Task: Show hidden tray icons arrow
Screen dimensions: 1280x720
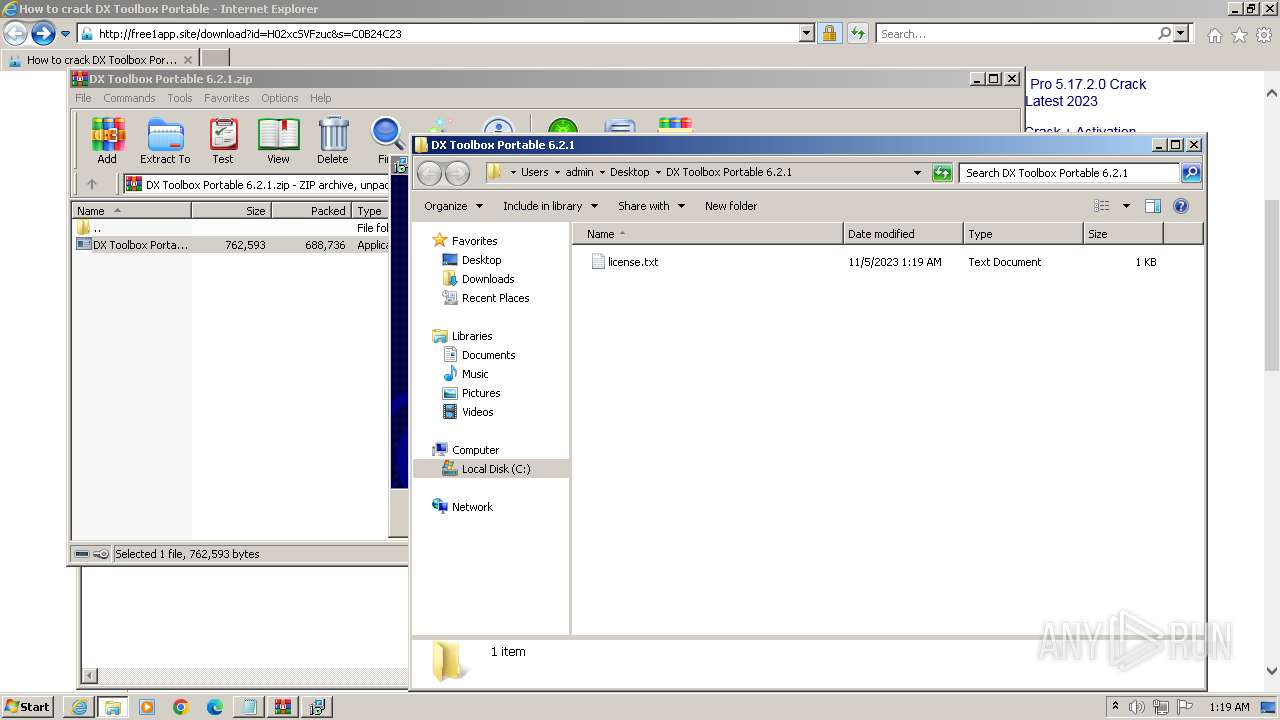Action: [x=1115, y=707]
